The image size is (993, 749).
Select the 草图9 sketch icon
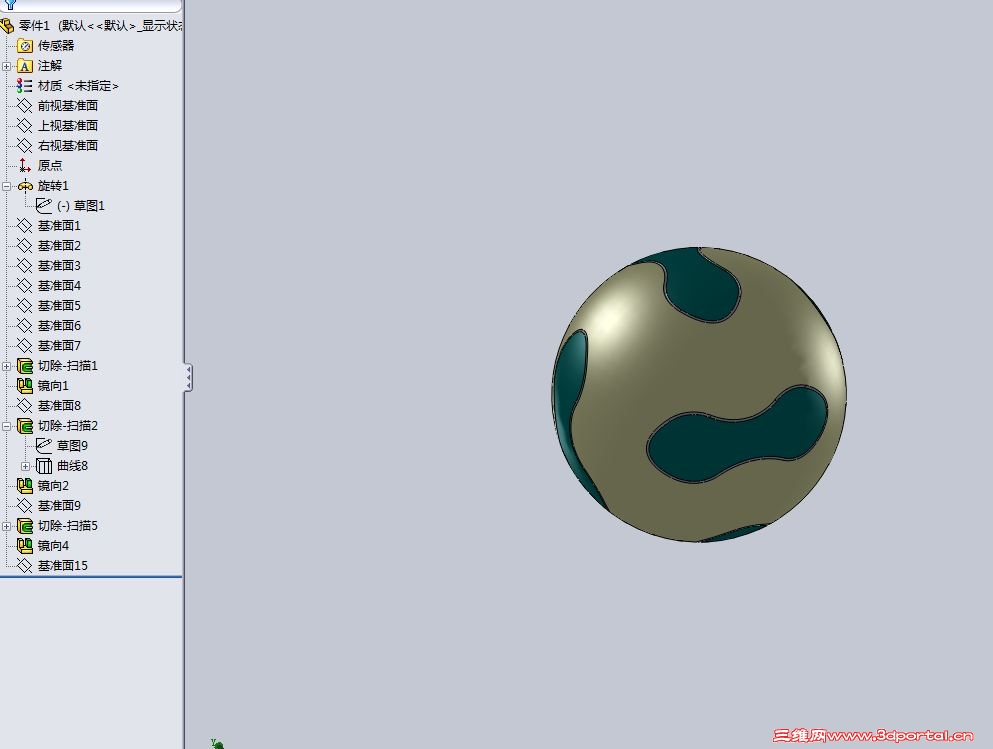(44, 446)
